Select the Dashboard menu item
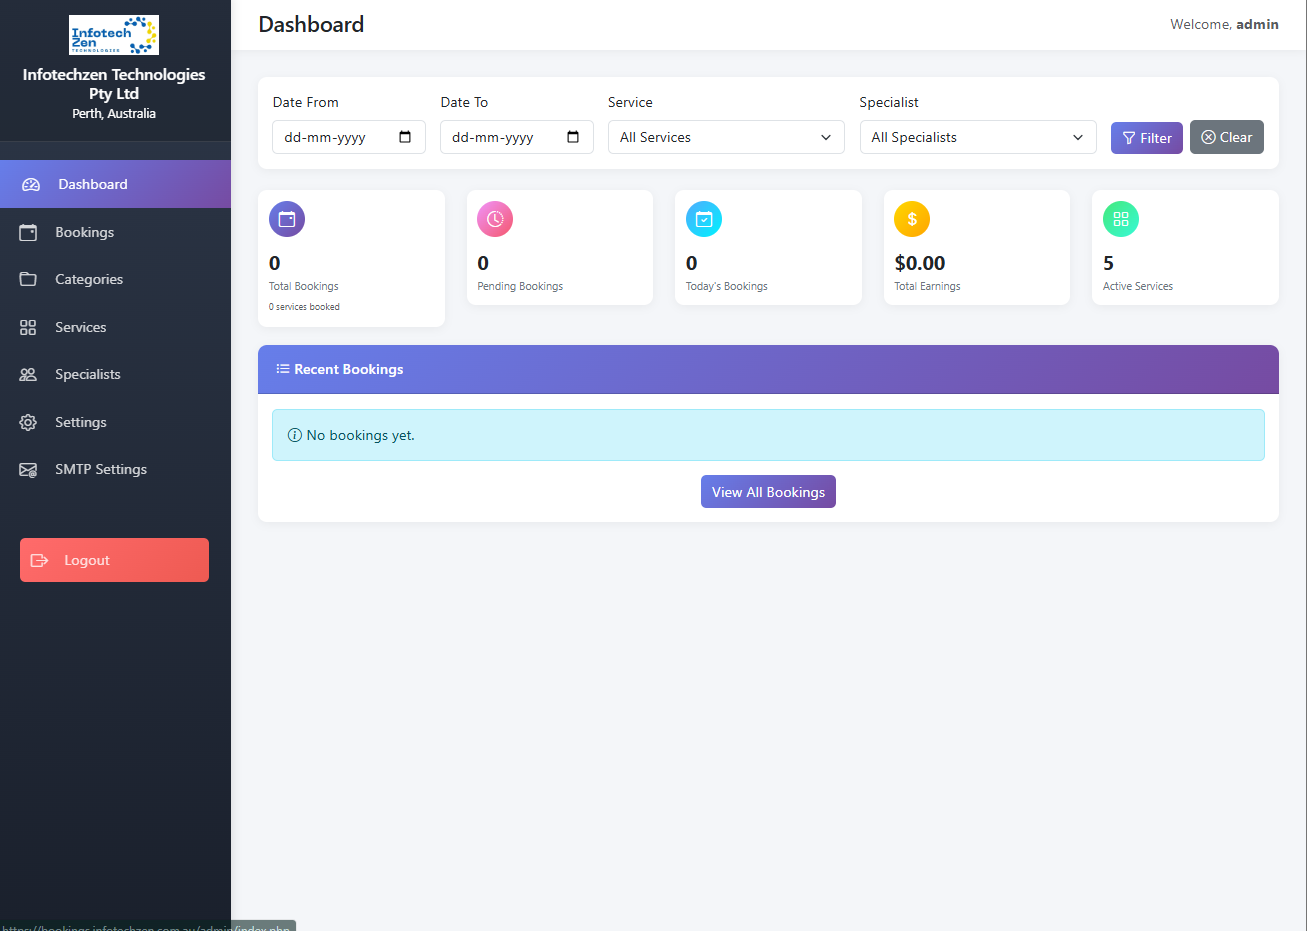The height and width of the screenshot is (931, 1307). pyautogui.click(x=93, y=183)
